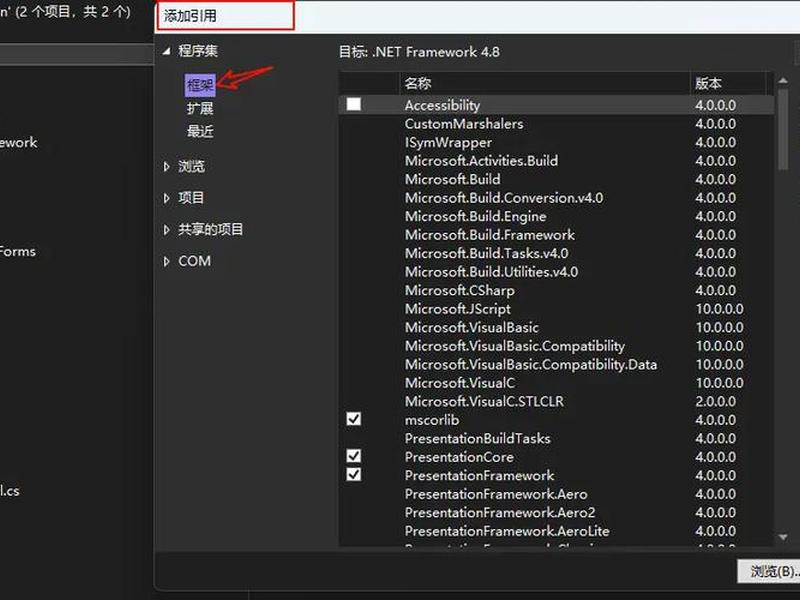Click the list scrollbar up arrow
The width and height of the screenshot is (800, 600).
783,81
